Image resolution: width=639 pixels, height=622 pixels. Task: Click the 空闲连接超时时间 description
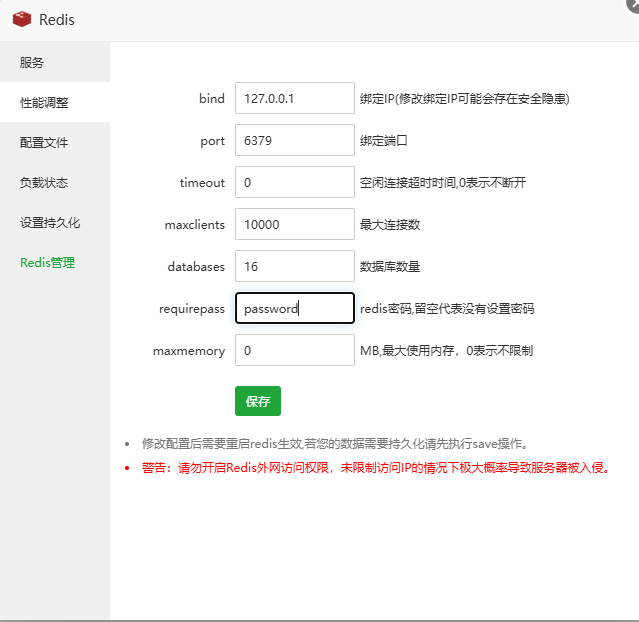443,183
